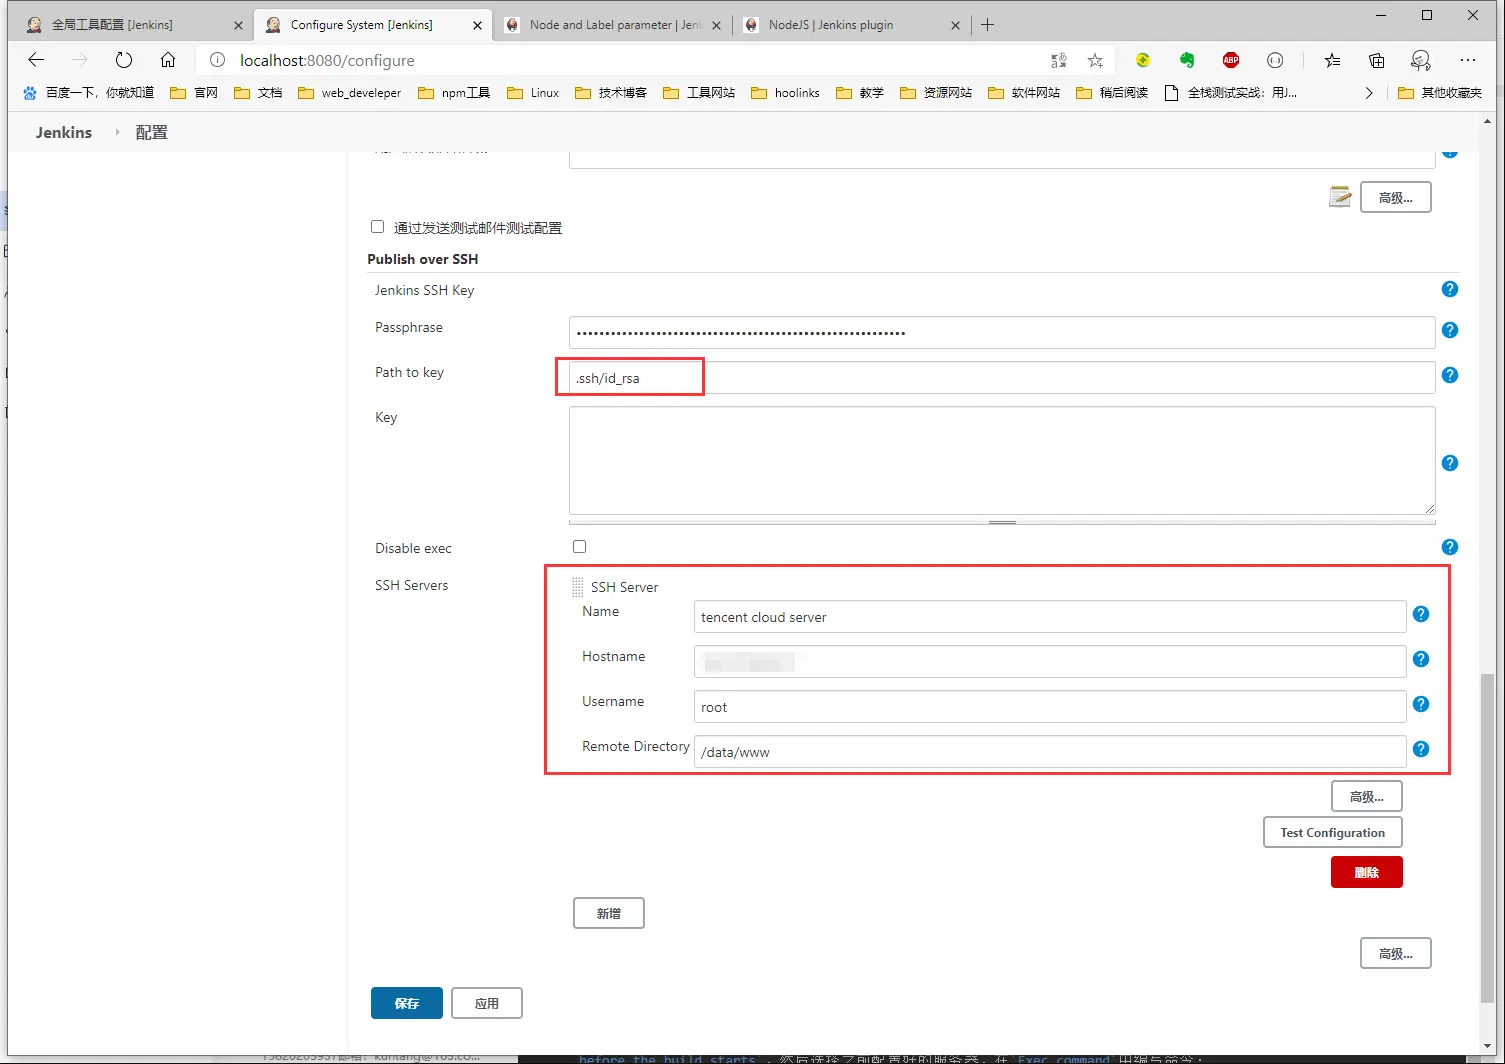Go to browser home page
Image resolution: width=1505 pixels, height=1064 pixels.
pos(168,60)
